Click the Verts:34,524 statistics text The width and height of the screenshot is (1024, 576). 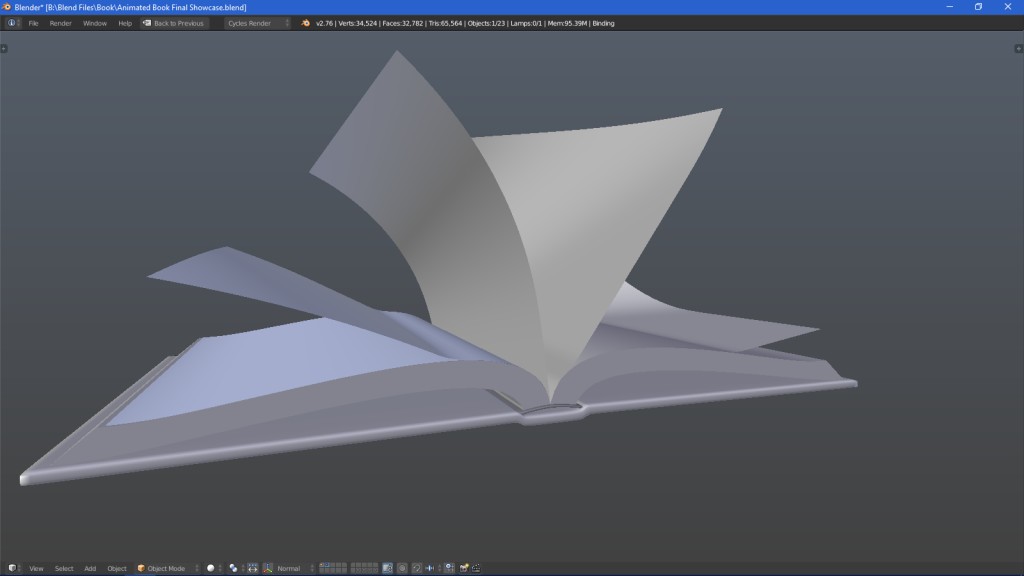356,22
